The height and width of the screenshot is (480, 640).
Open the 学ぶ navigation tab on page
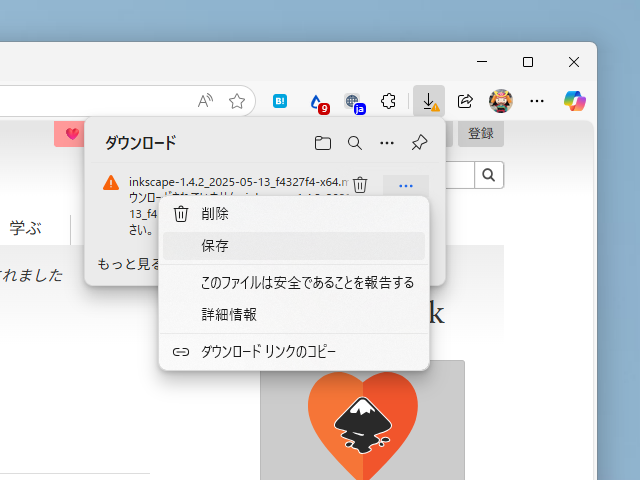pos(26,228)
